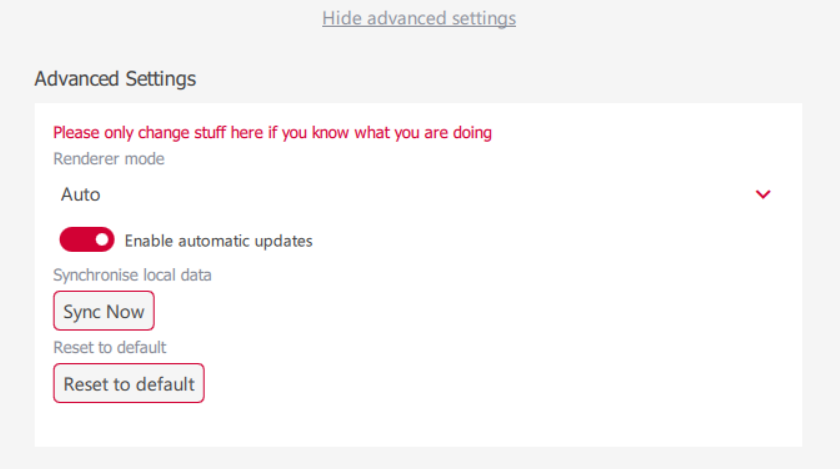Screen dimensions: 840x469
Task: Start sync with the Sync Now button
Action: point(104,311)
